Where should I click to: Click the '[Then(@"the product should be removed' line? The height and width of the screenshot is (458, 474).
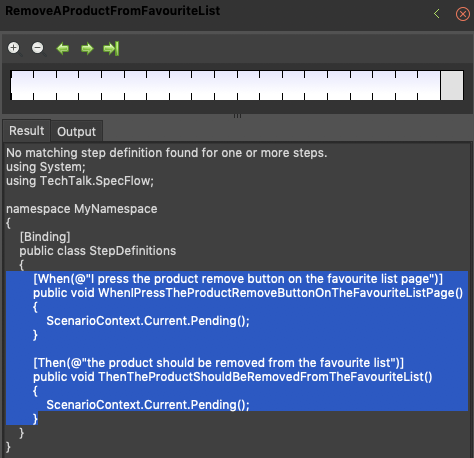[x=218, y=363]
